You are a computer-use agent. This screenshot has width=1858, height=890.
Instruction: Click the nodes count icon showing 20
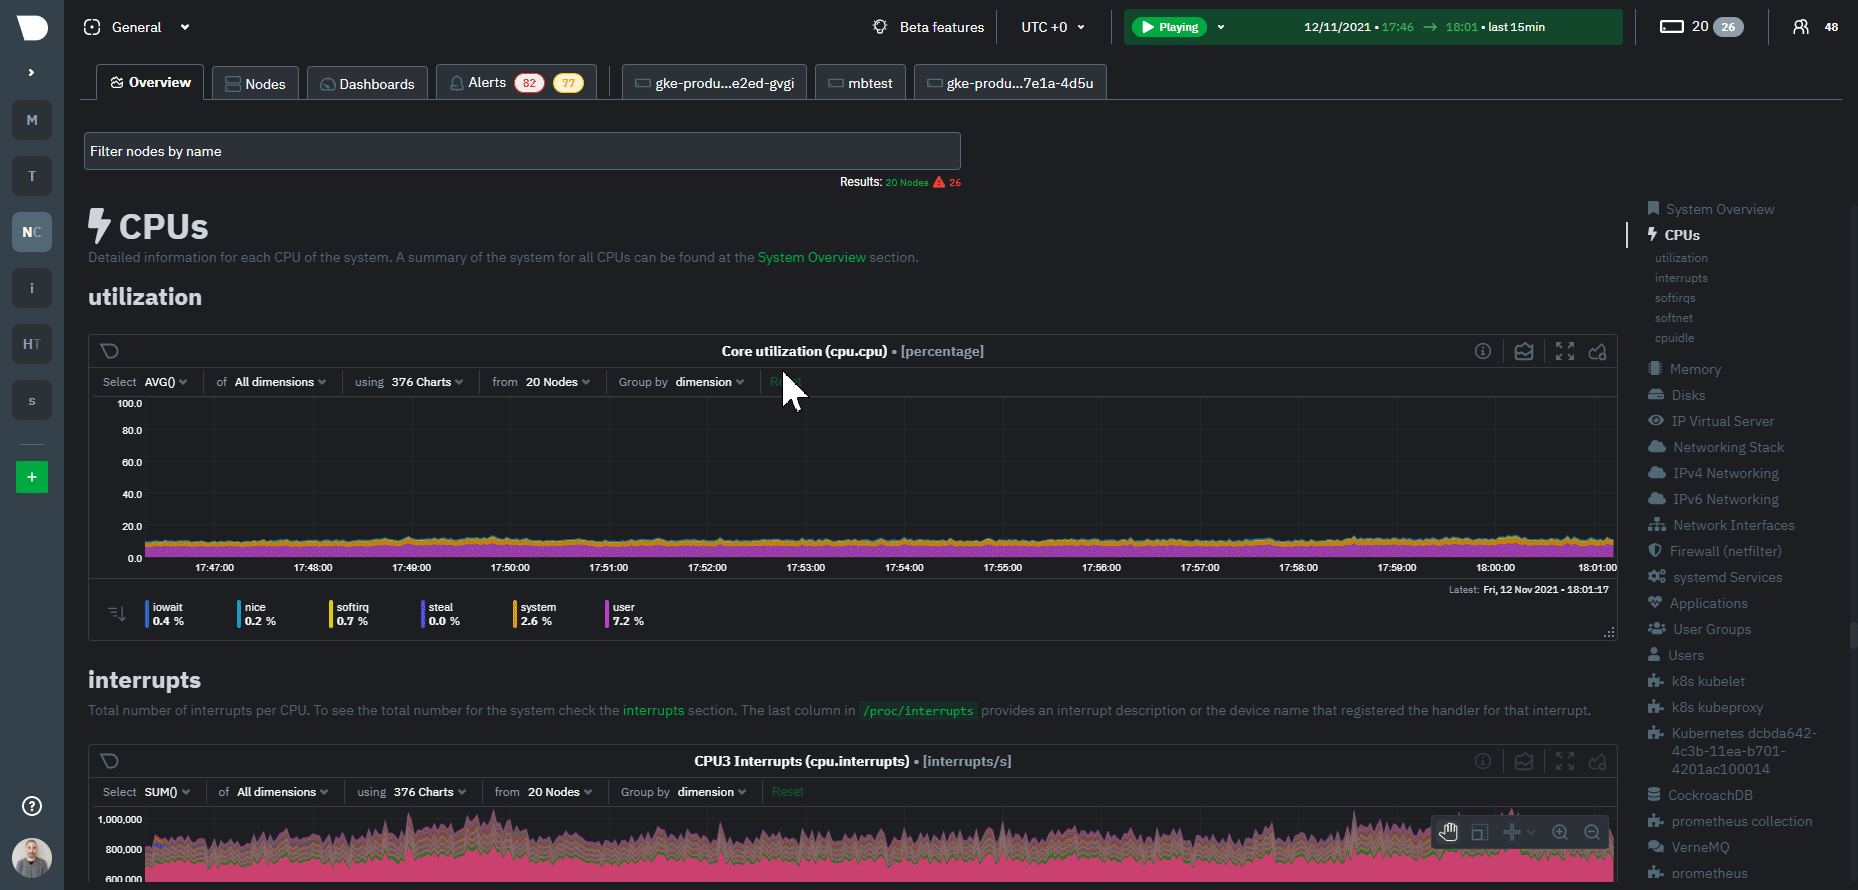tap(1684, 27)
